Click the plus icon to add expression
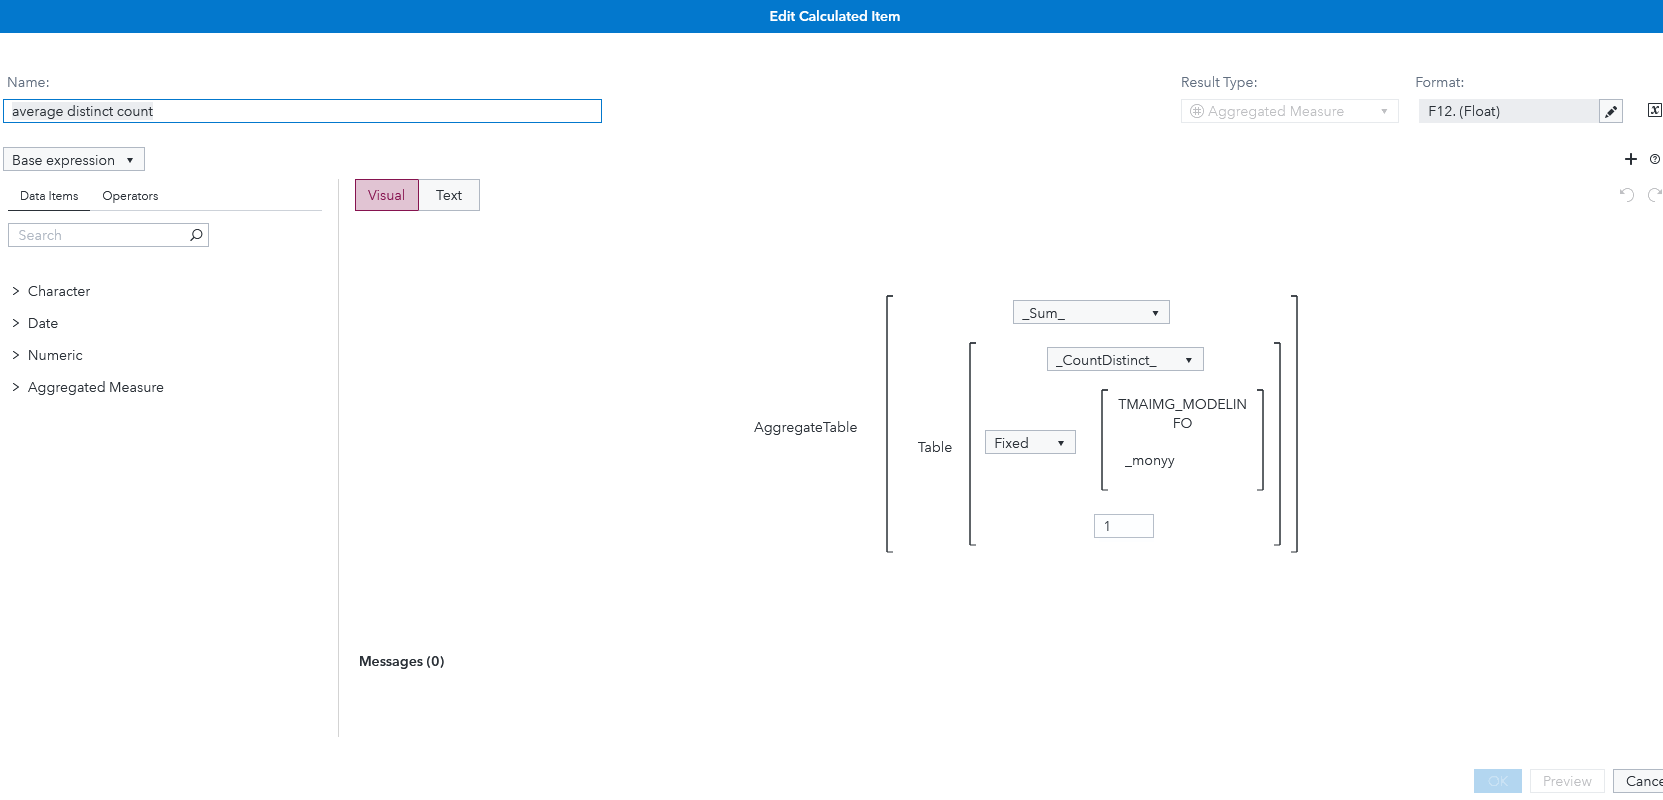The height and width of the screenshot is (800, 1663). coord(1631,159)
